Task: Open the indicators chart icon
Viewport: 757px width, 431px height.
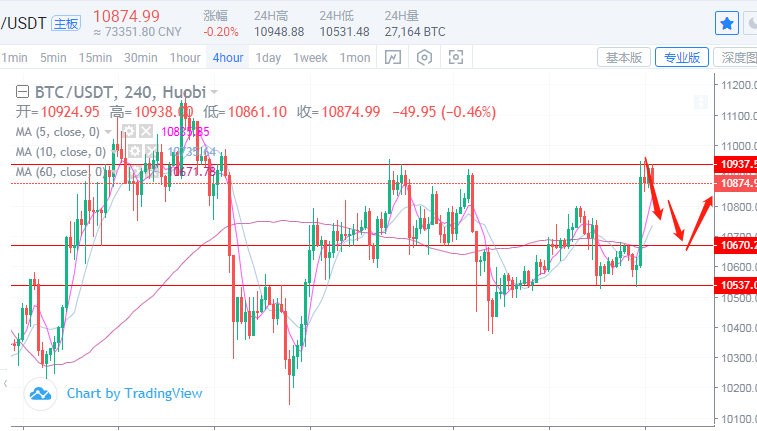Action: pyautogui.click(x=394, y=57)
